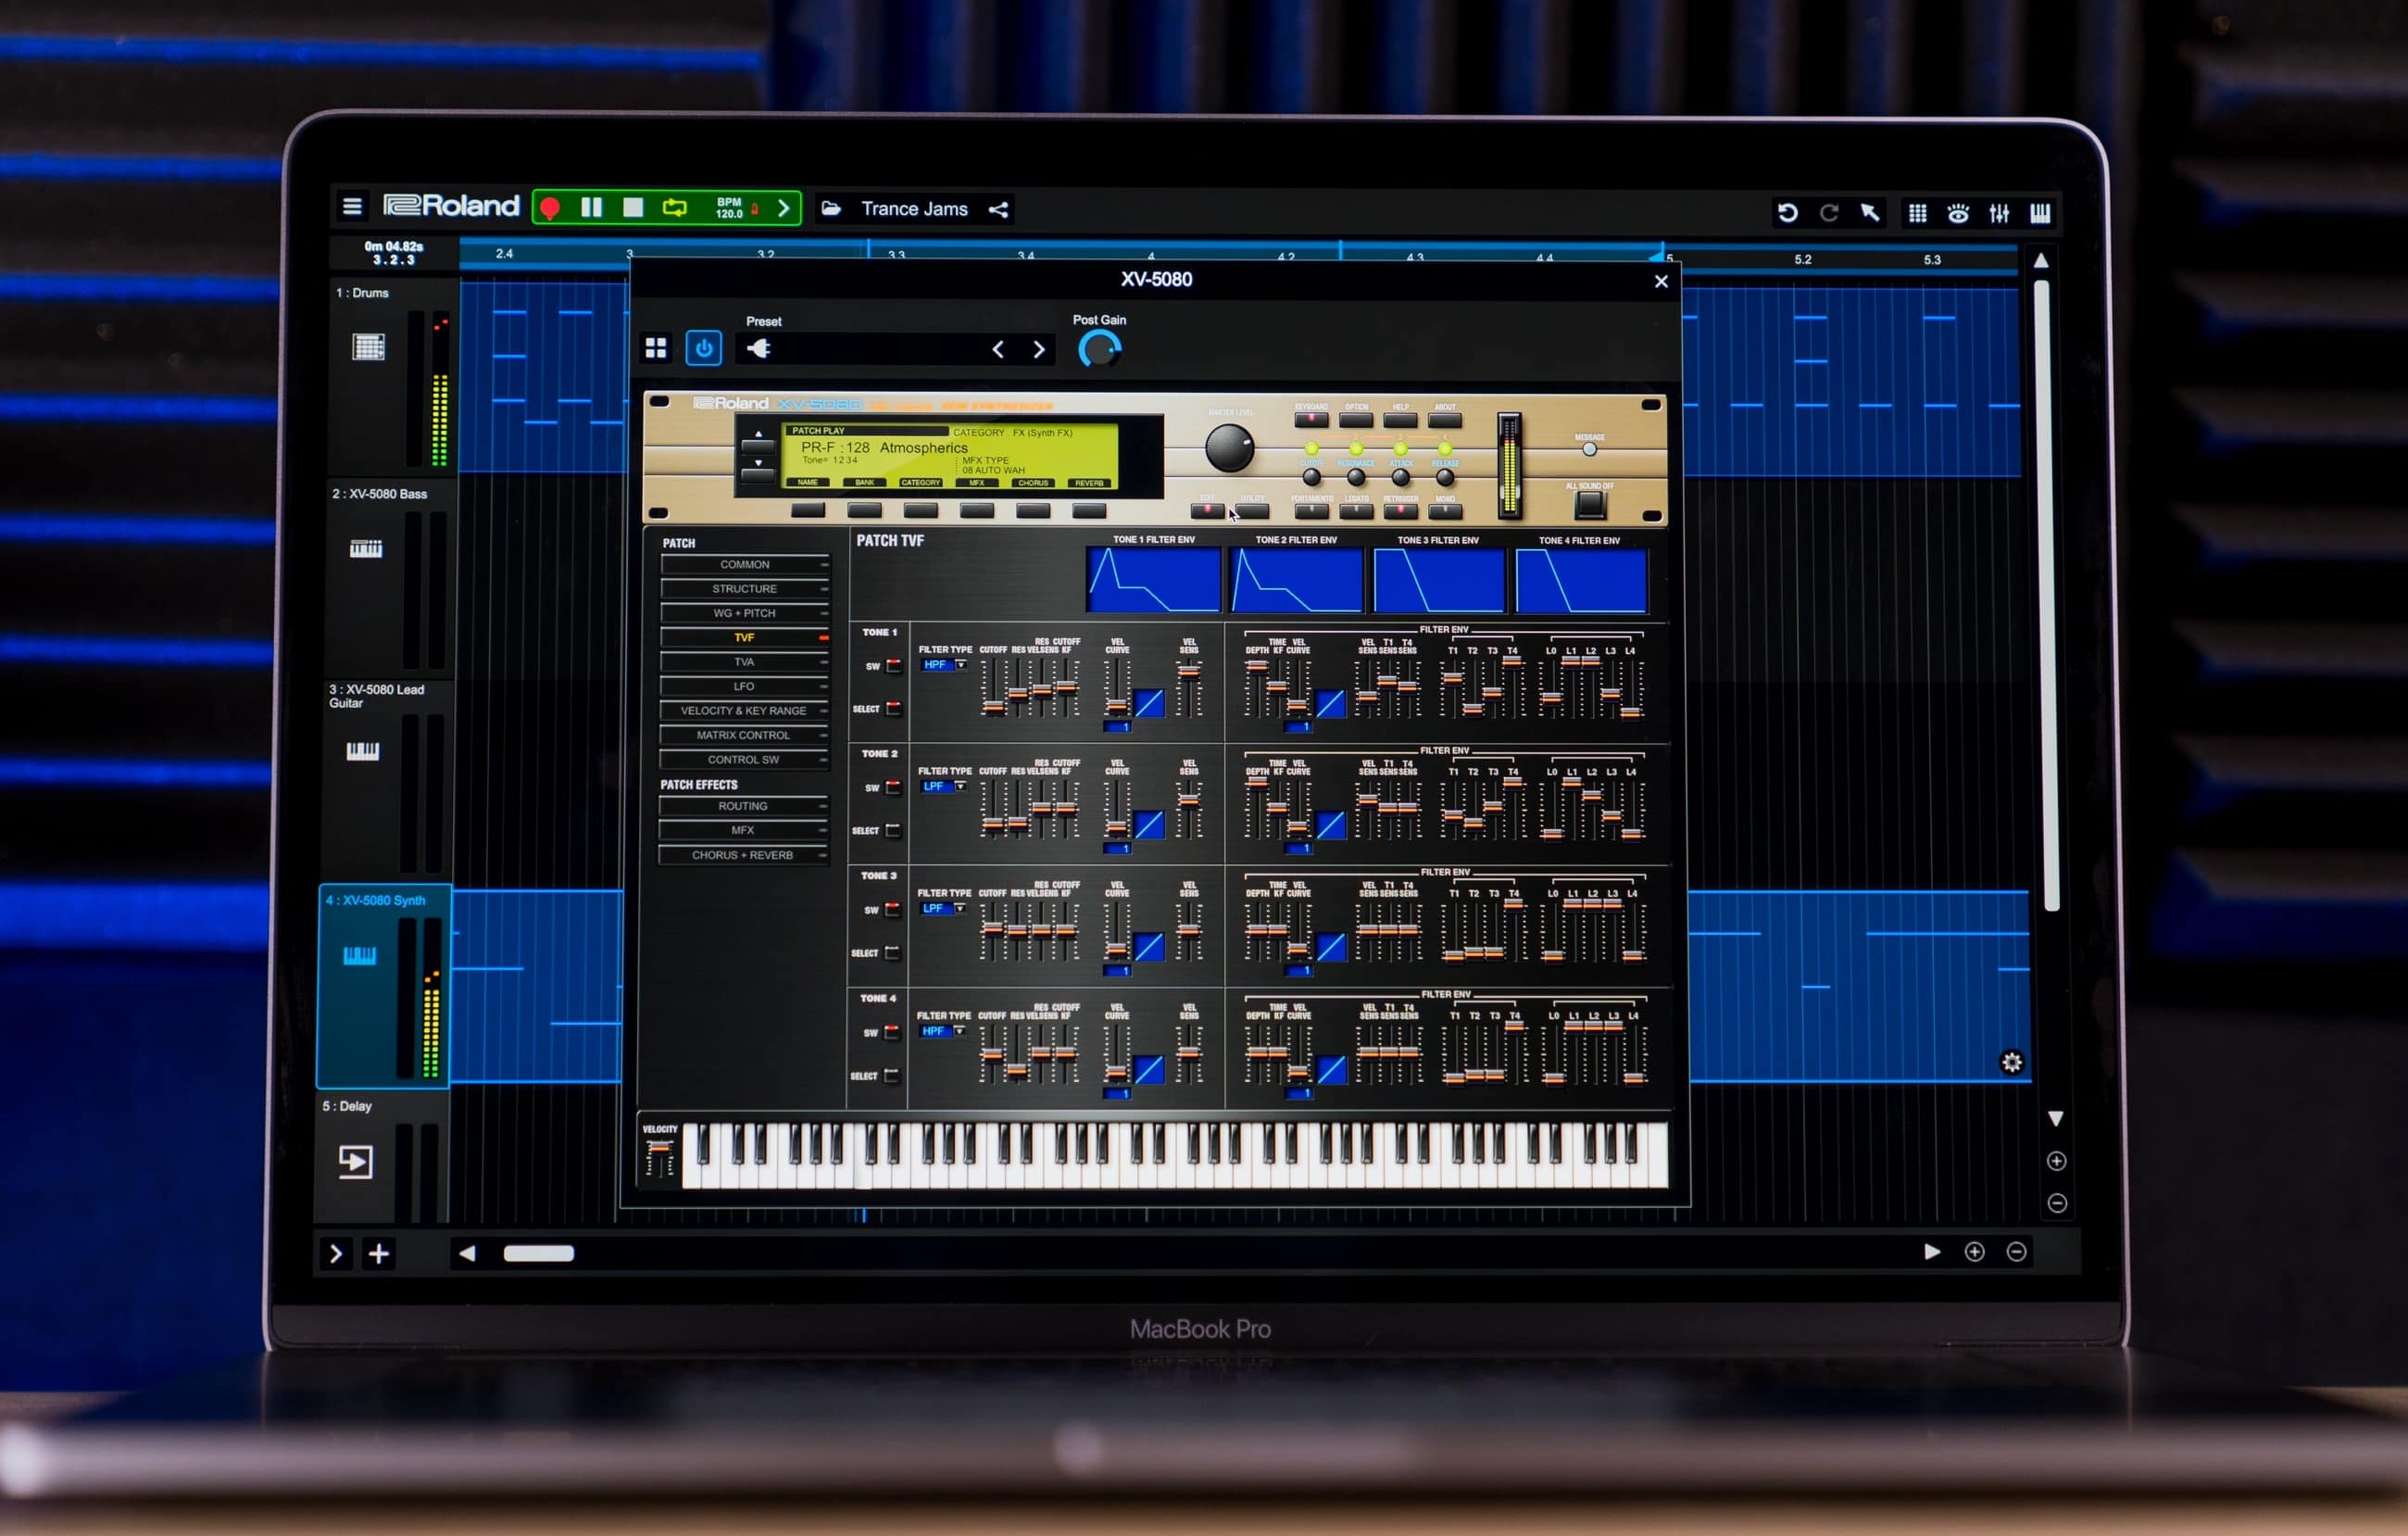Open the Tone 2 filter type dropdown (LPF)
Viewport: 2408px width, 1536px height.
(943, 786)
